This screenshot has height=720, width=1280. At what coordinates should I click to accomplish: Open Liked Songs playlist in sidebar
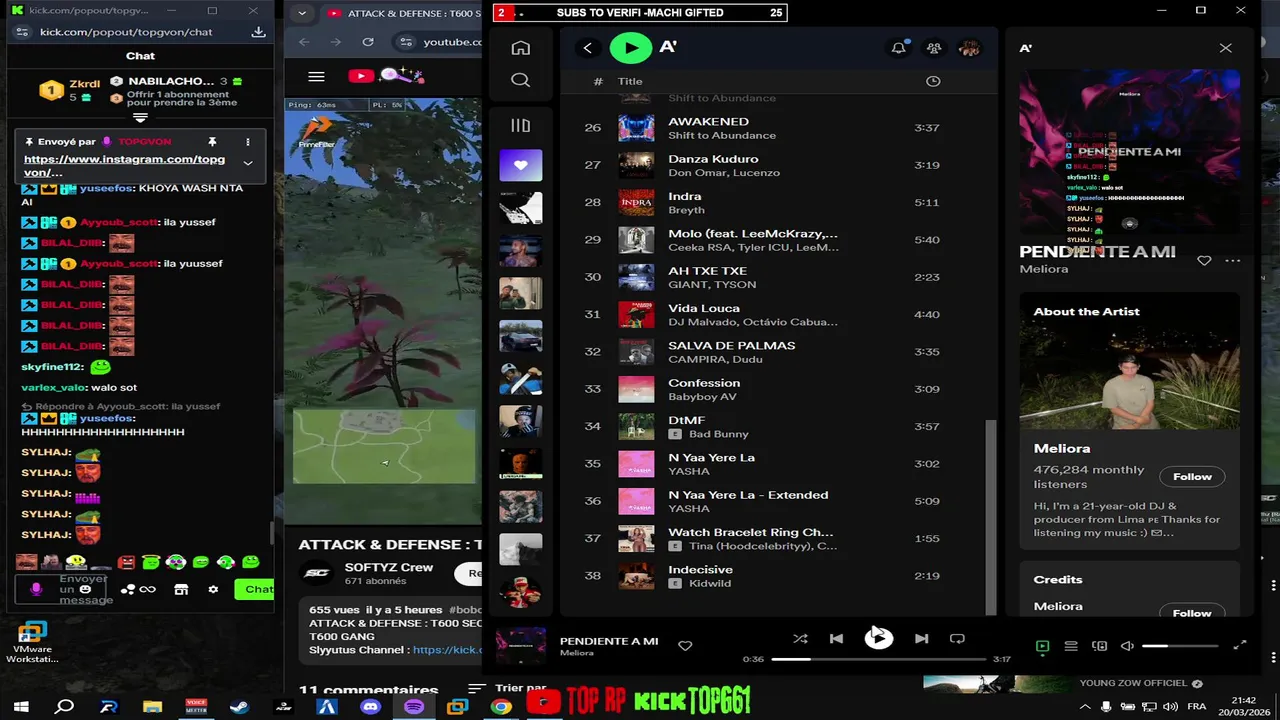[x=520, y=165]
